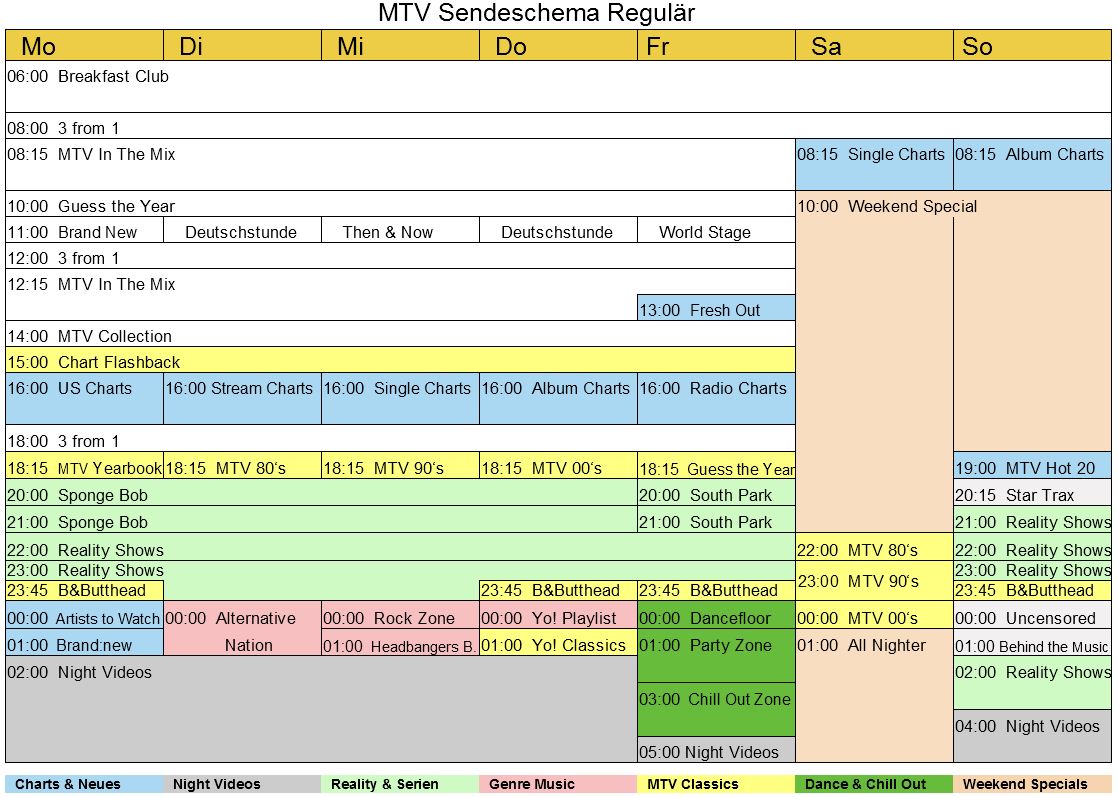
Task: Click the Mo column header
Action: coord(85,46)
